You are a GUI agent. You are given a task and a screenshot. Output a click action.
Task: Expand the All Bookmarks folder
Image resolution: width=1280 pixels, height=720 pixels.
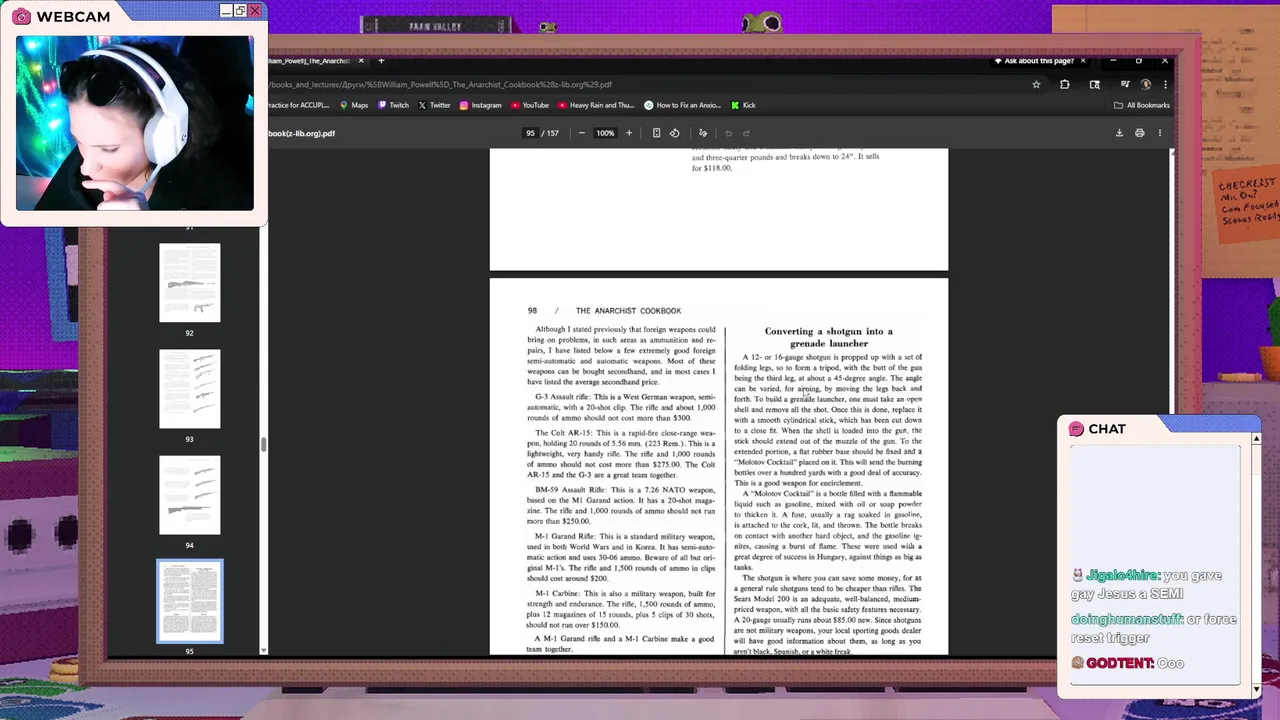[1141, 105]
